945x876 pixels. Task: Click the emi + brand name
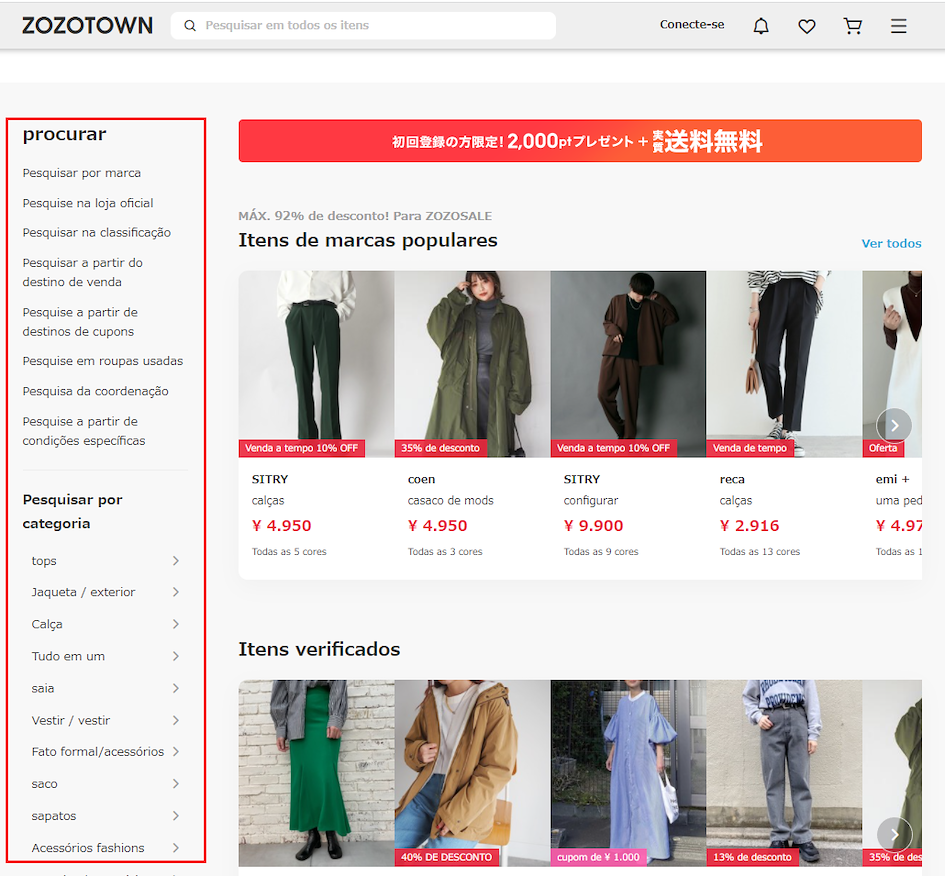coord(893,480)
